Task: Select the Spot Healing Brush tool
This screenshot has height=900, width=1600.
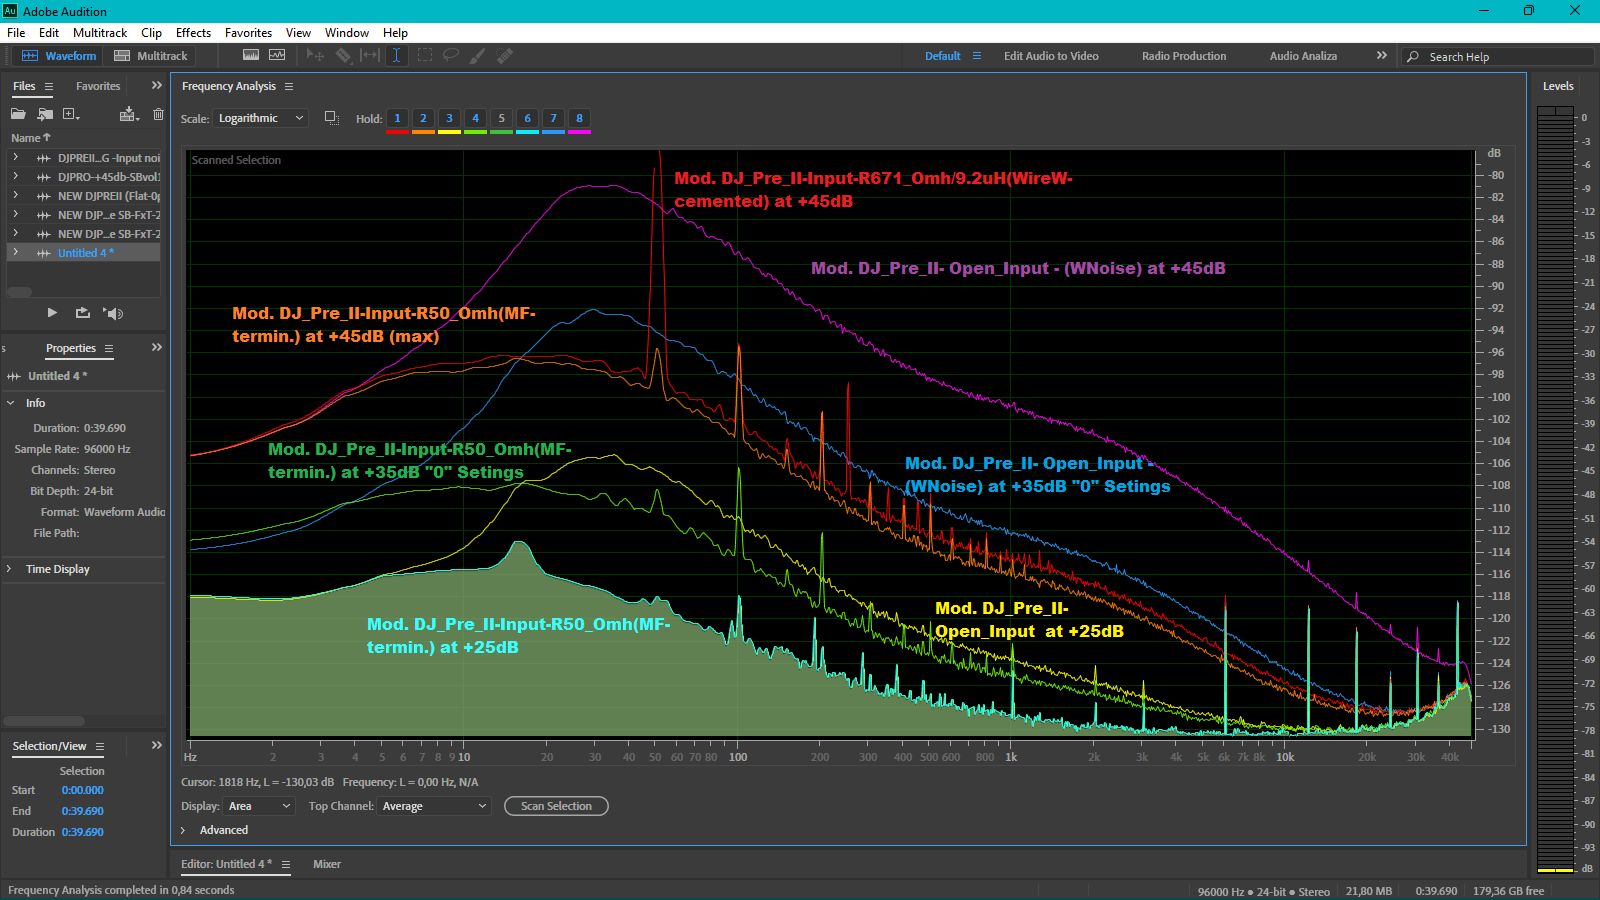Action: click(x=505, y=55)
